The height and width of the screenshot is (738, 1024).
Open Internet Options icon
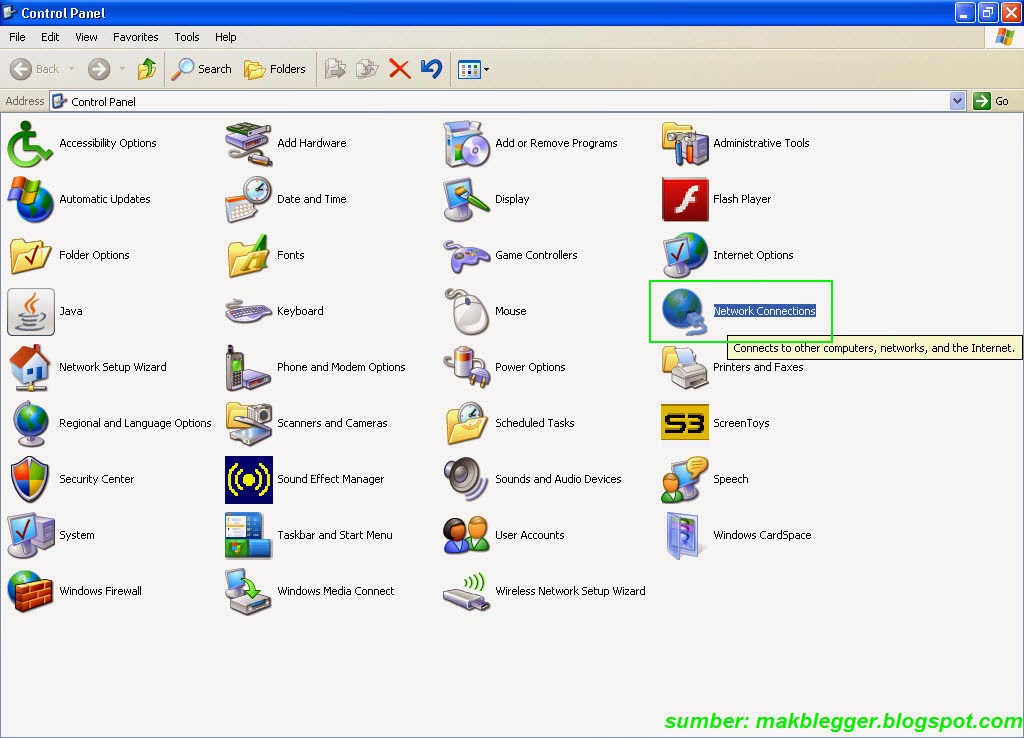(684, 255)
